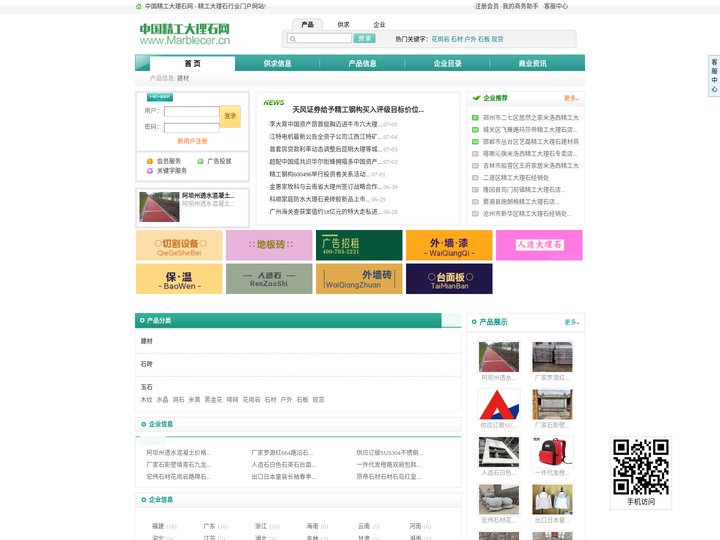The width and height of the screenshot is (720, 540).
Task: Open the dark 台面板 TaiMianBan banner
Action: tap(449, 279)
